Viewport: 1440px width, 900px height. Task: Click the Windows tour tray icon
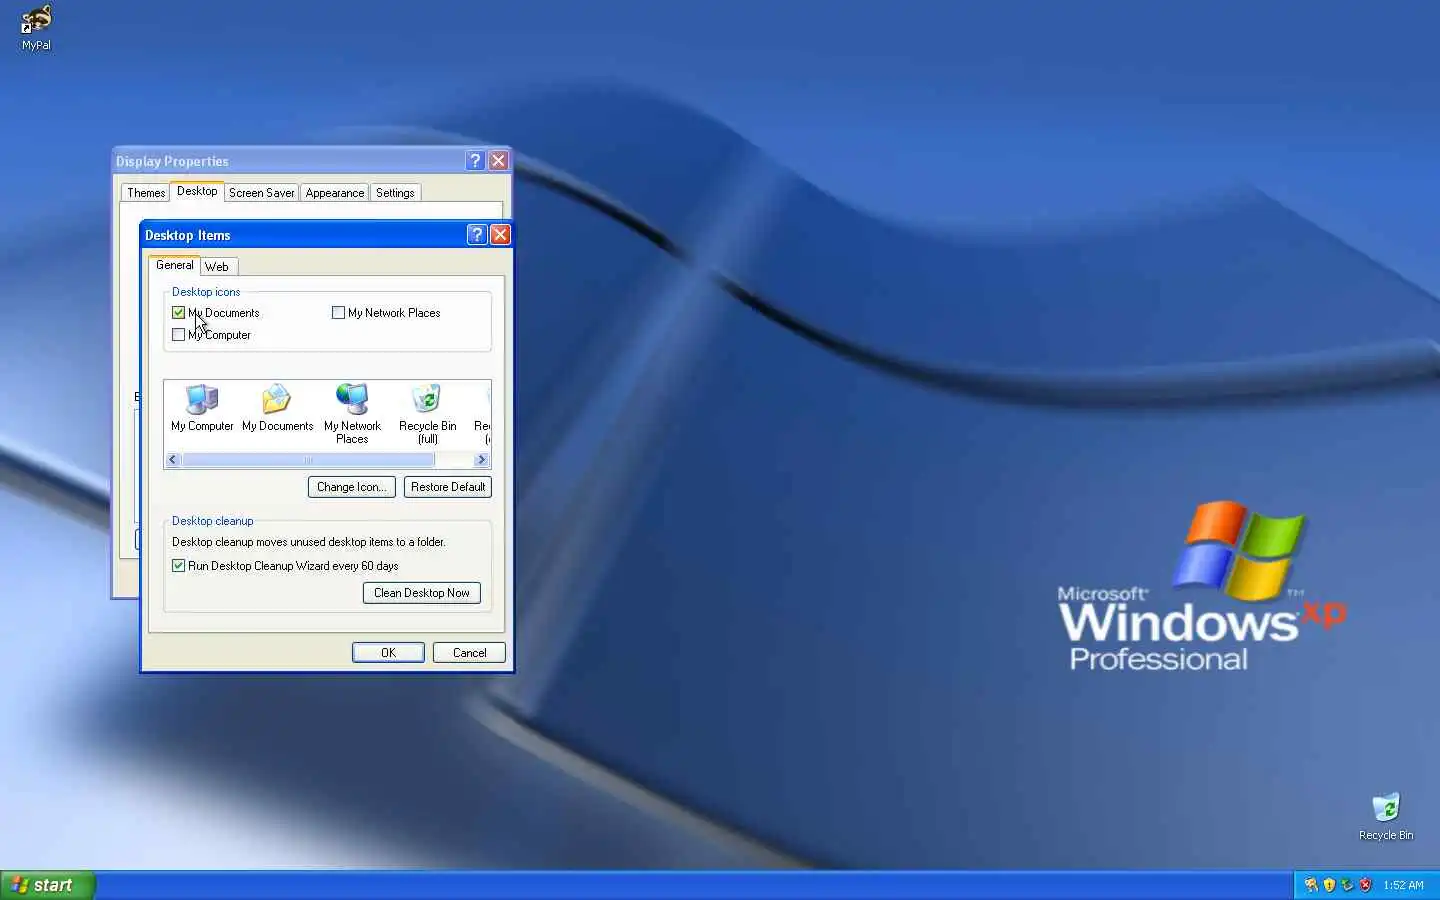click(1311, 885)
